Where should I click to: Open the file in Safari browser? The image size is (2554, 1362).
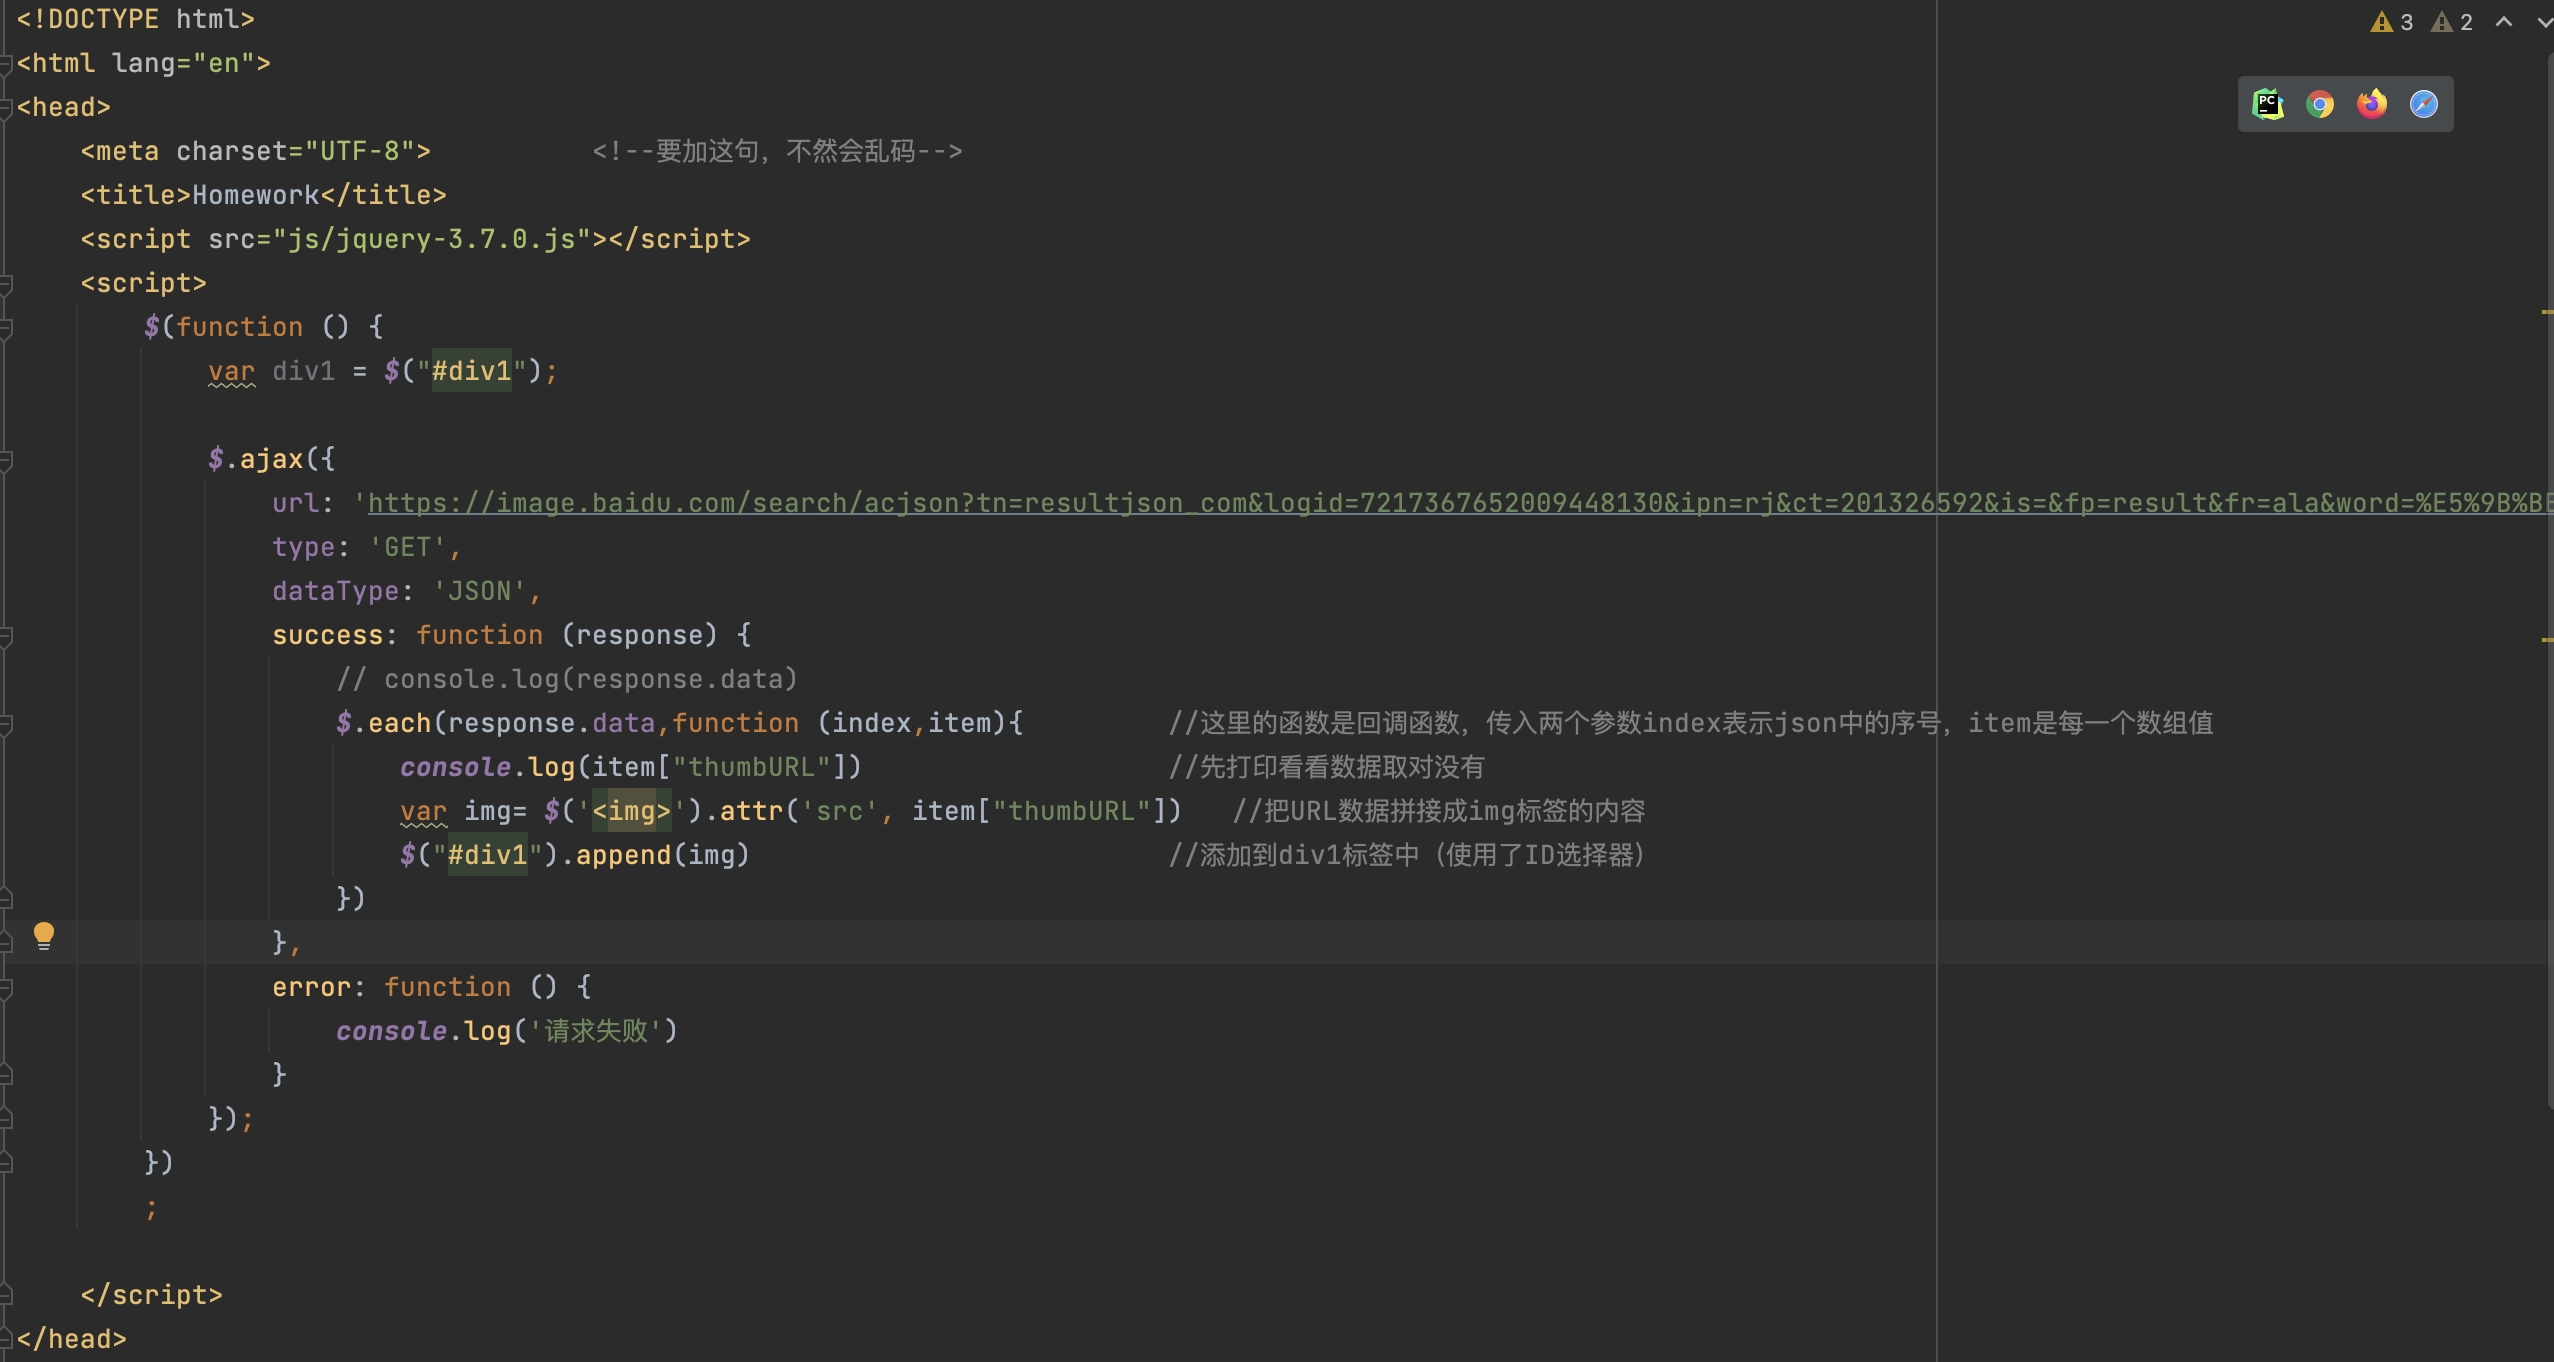click(x=2423, y=104)
